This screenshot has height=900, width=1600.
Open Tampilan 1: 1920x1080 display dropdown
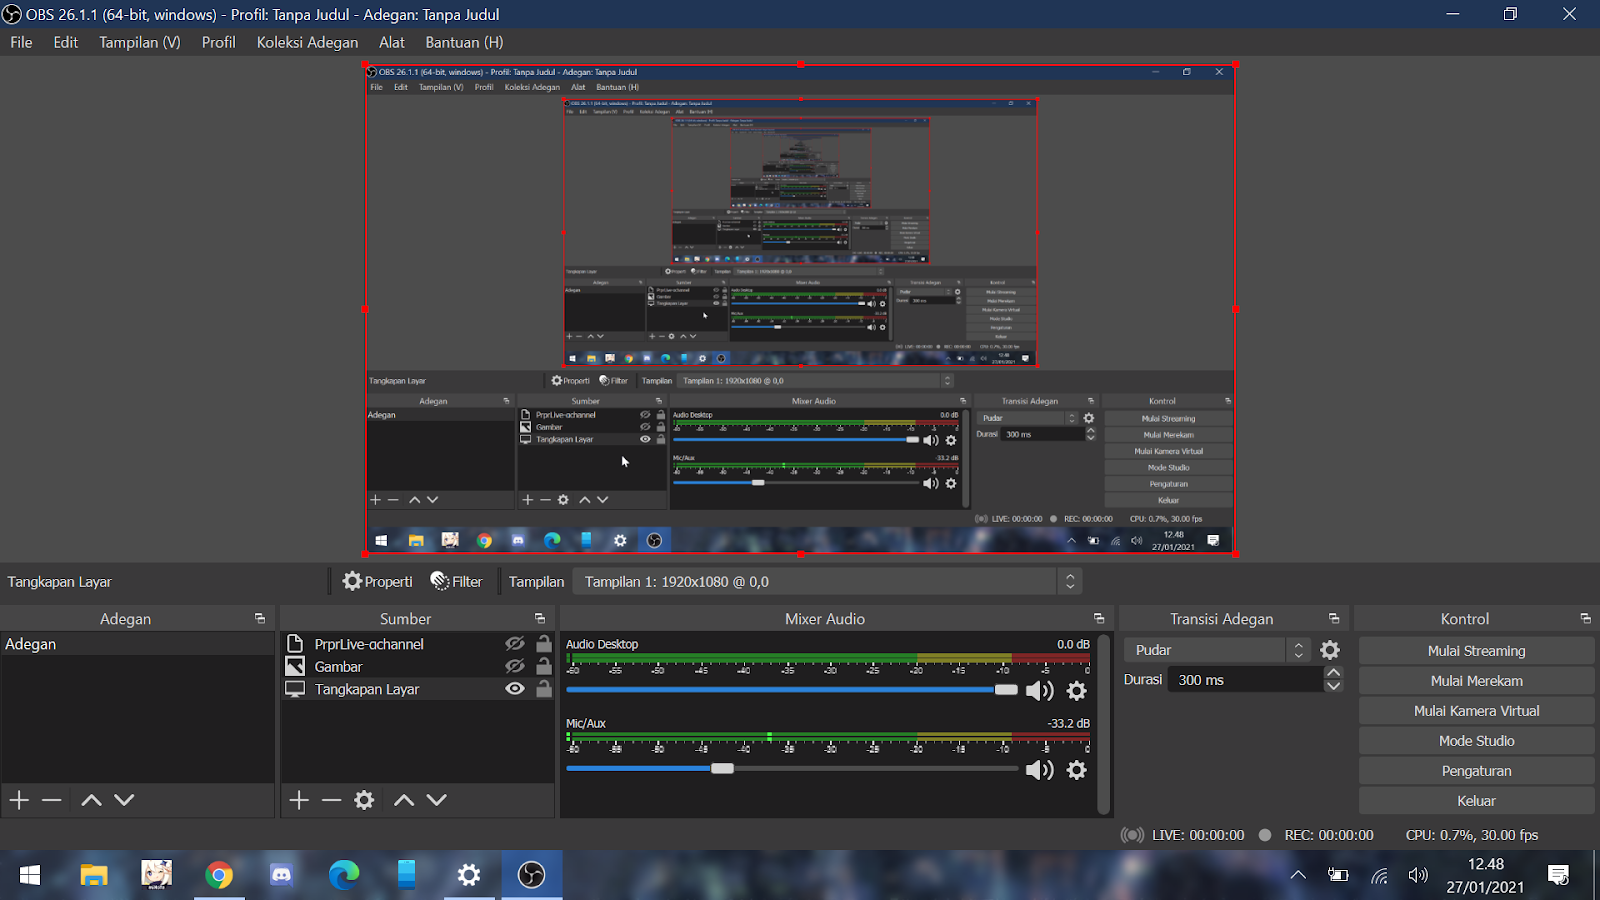click(x=827, y=581)
